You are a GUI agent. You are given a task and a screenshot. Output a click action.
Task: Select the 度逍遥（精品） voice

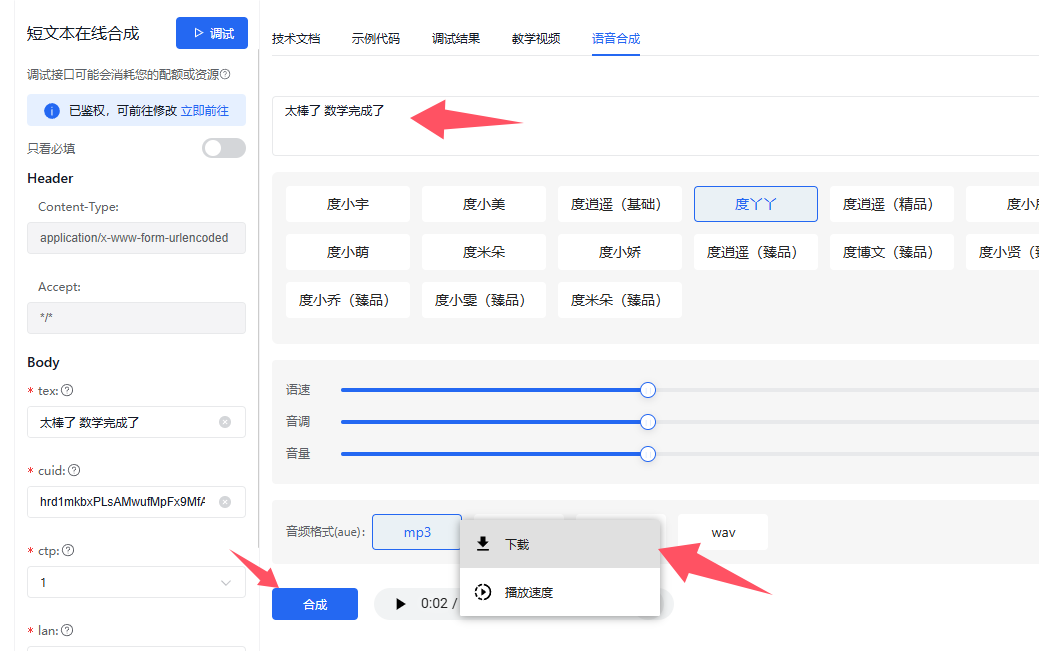coord(892,204)
